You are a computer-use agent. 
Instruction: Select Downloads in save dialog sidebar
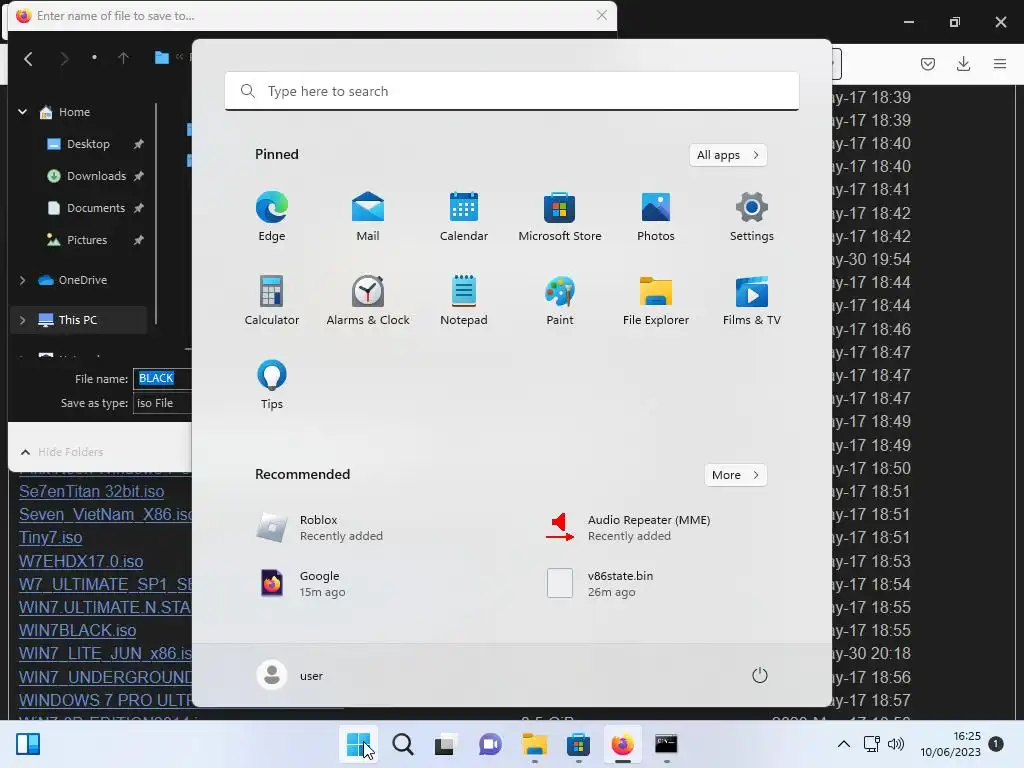coord(96,176)
